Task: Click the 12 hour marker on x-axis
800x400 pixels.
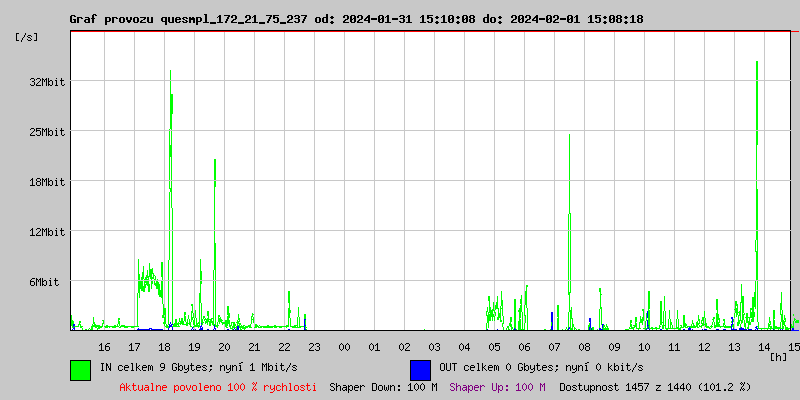Action: [x=705, y=346]
